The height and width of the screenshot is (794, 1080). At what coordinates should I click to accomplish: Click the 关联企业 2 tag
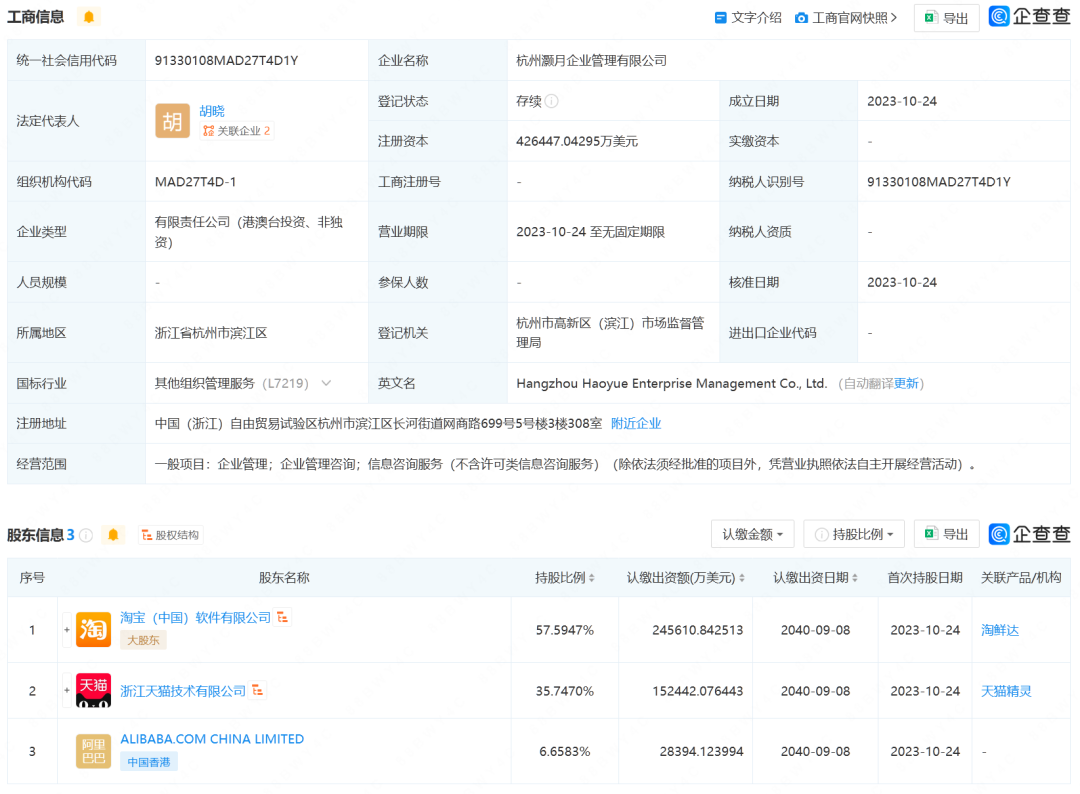237,131
